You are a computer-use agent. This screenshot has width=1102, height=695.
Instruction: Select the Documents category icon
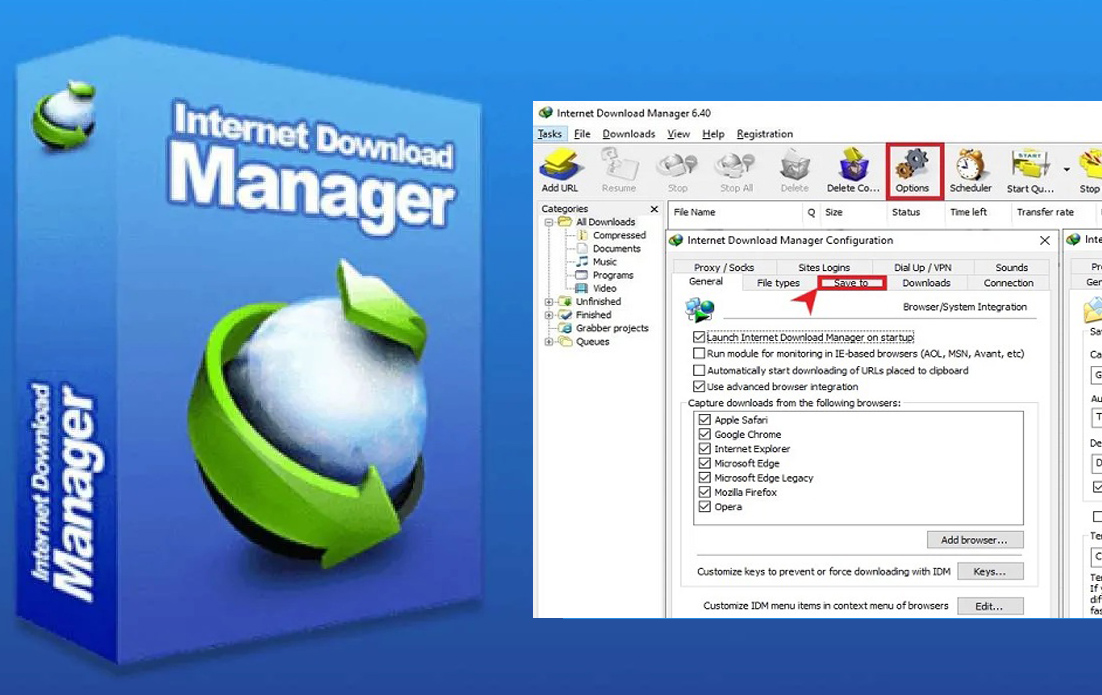click(x=582, y=249)
